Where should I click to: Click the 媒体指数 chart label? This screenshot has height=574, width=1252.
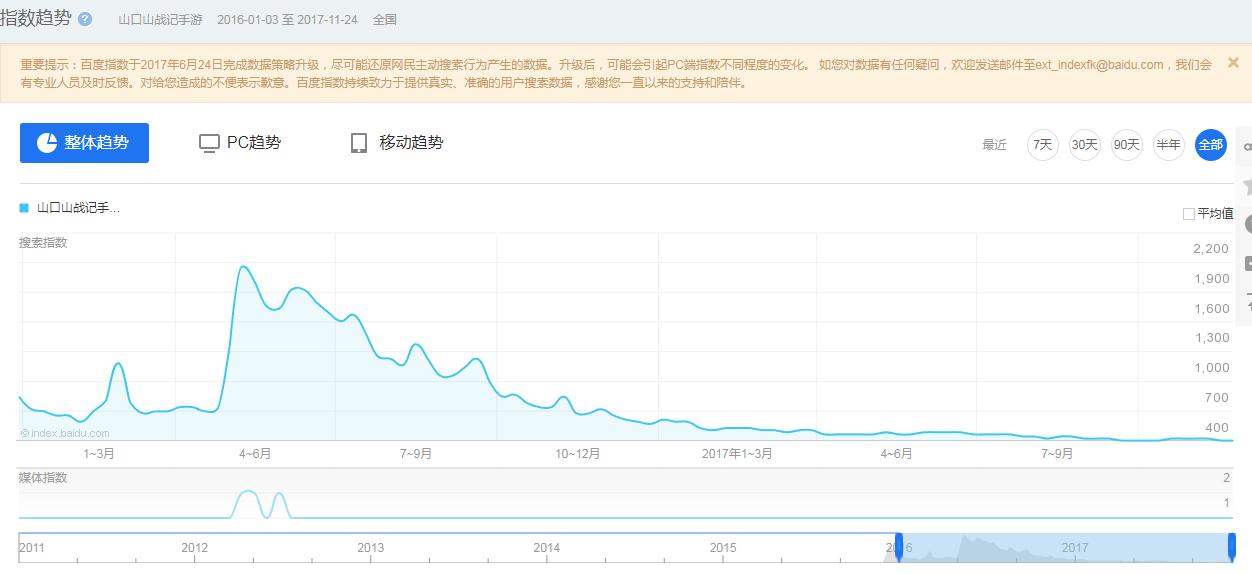(43, 478)
